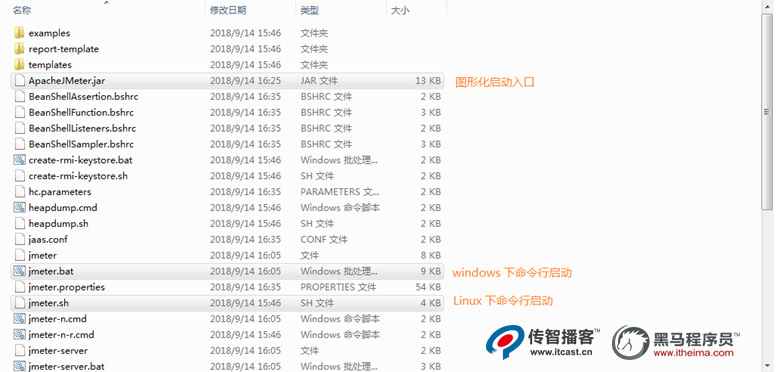Select the file name hc.parameters
This screenshot has width=778, height=372.
pyautogui.click(x=60, y=192)
